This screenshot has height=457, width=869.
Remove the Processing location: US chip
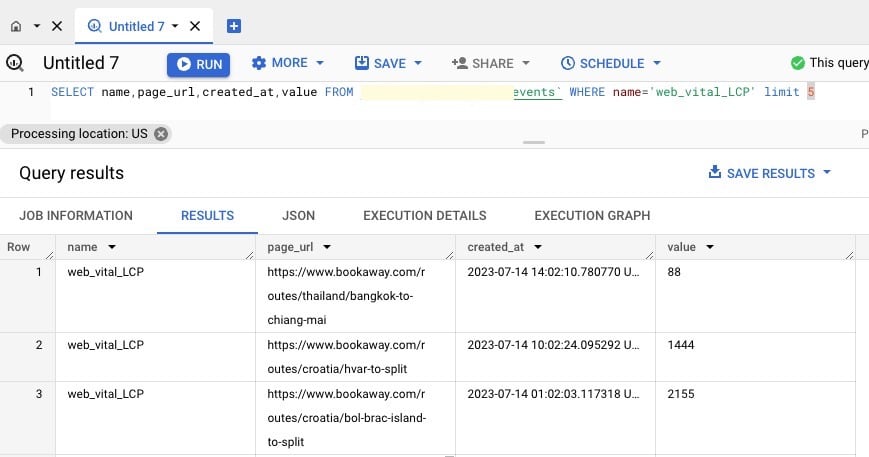click(161, 134)
